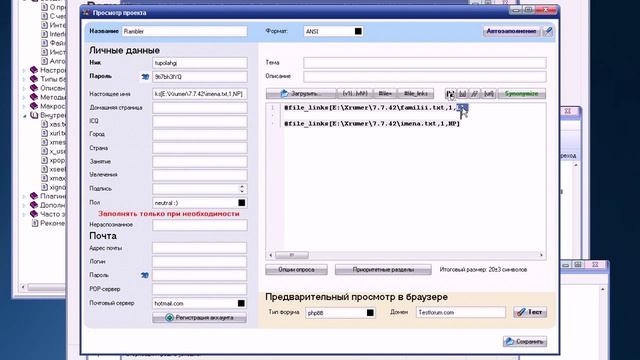Click the italic slashes toolbar icon
This screenshot has width=640, height=360.
point(474,94)
